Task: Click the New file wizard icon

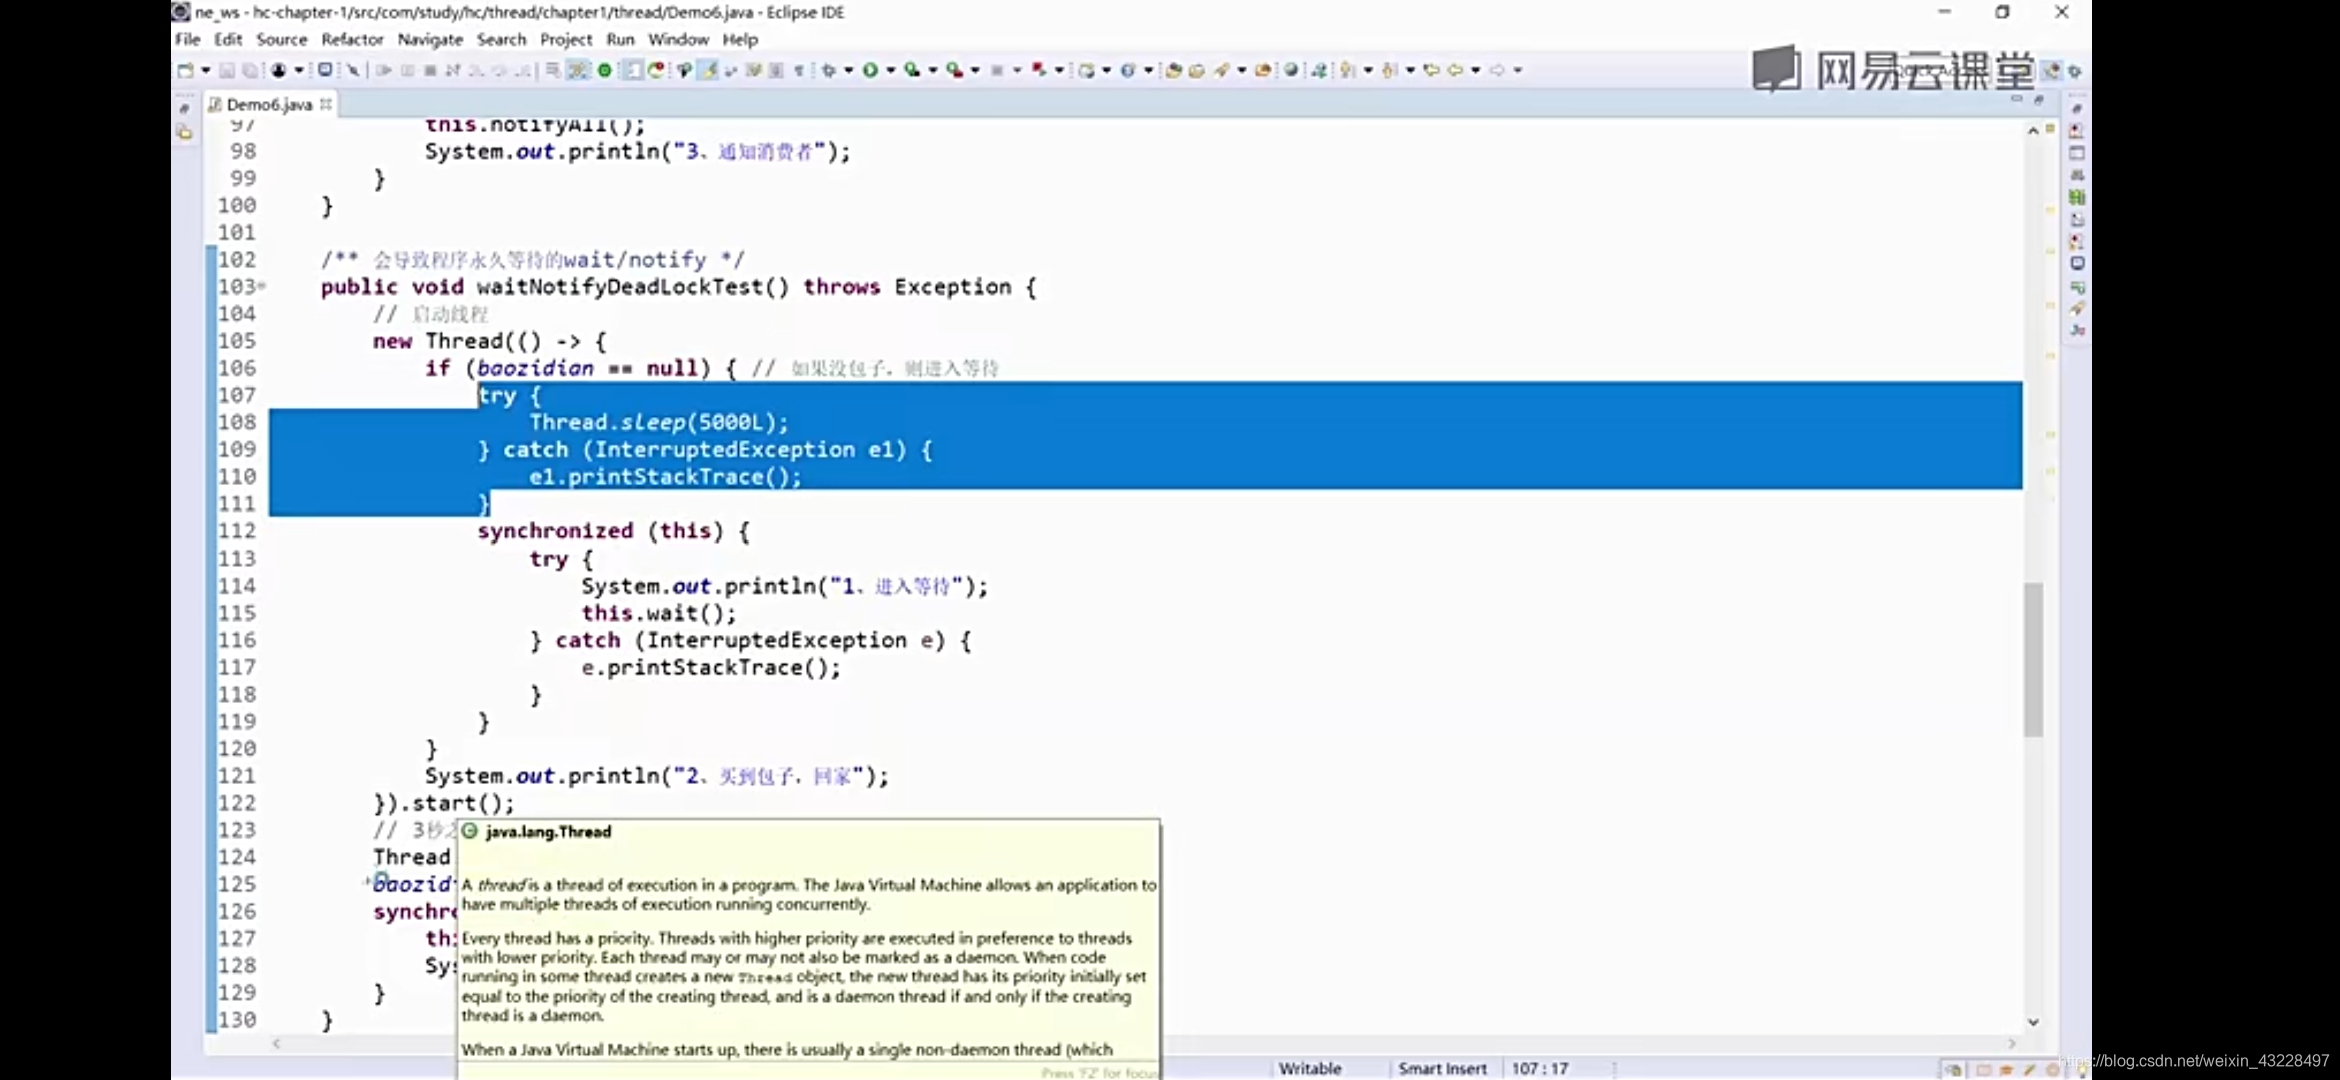Action: (x=185, y=70)
